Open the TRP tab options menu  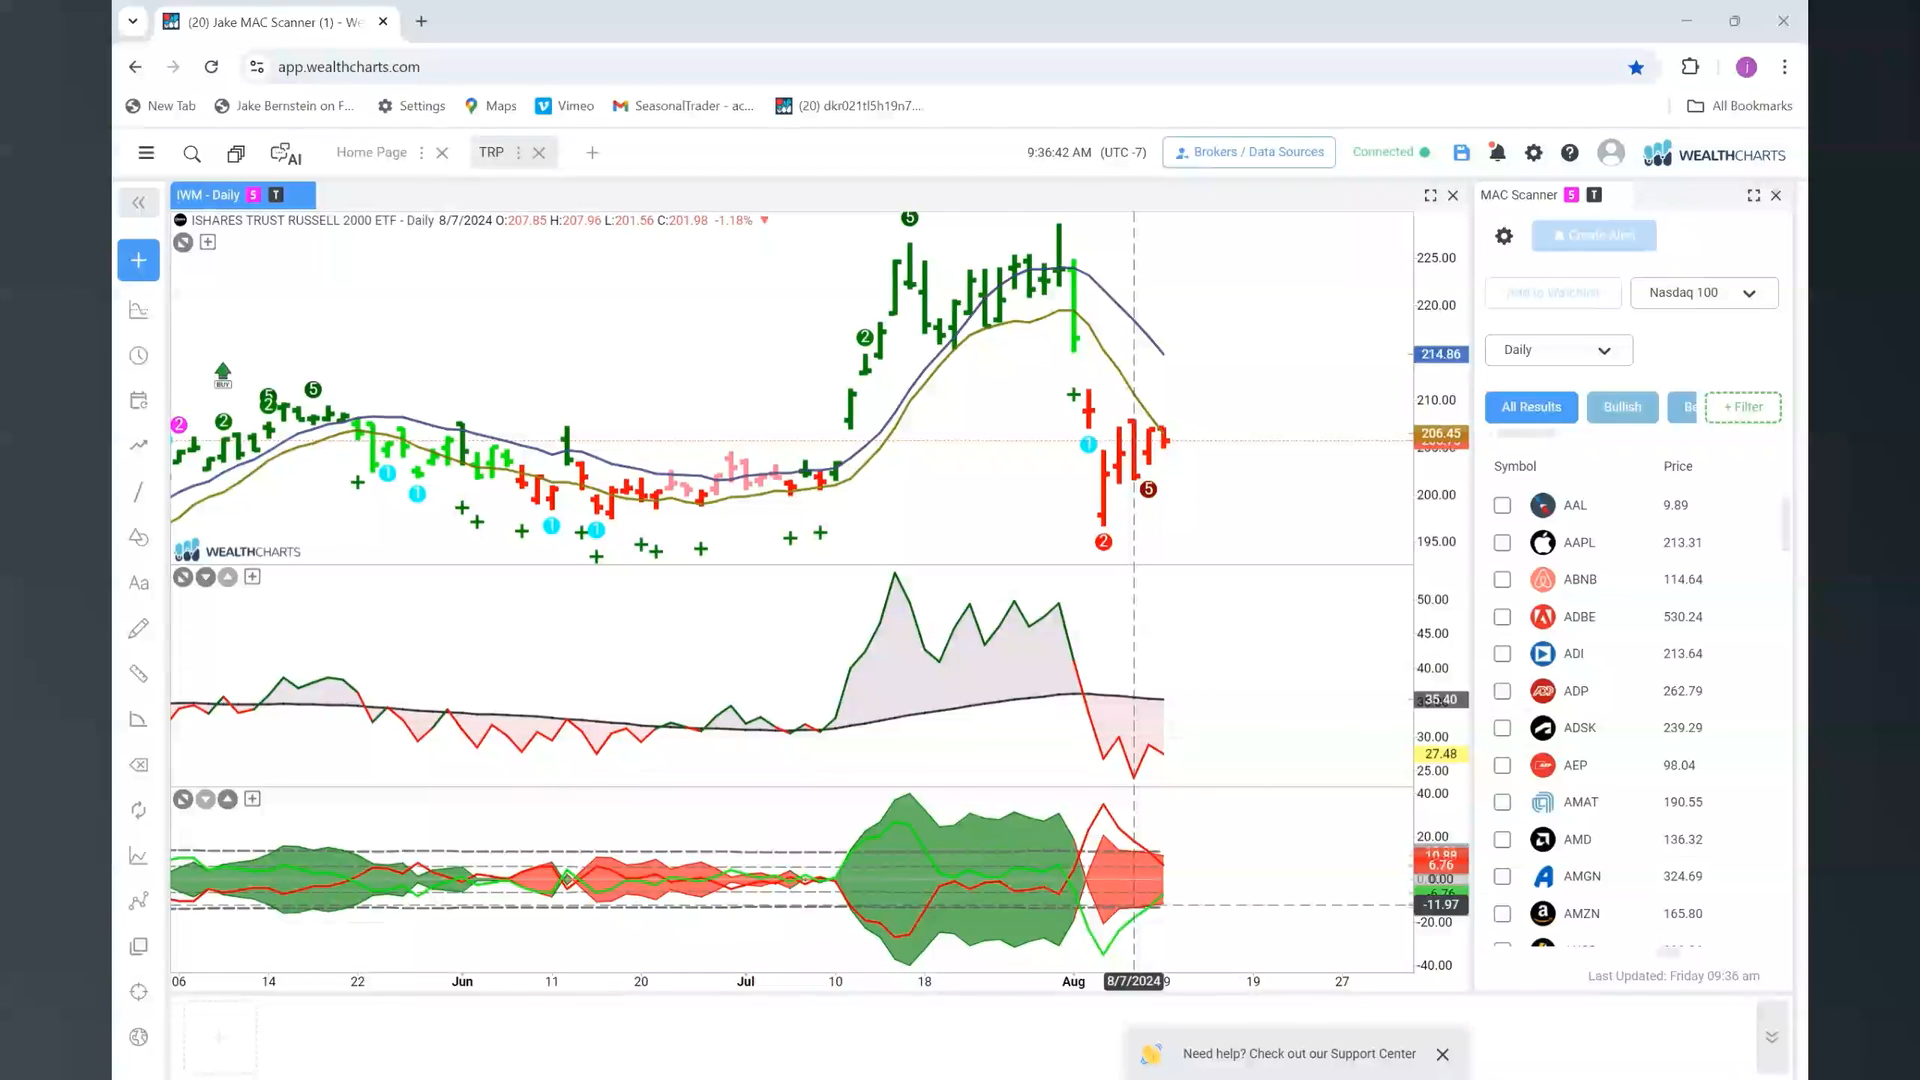tap(518, 153)
